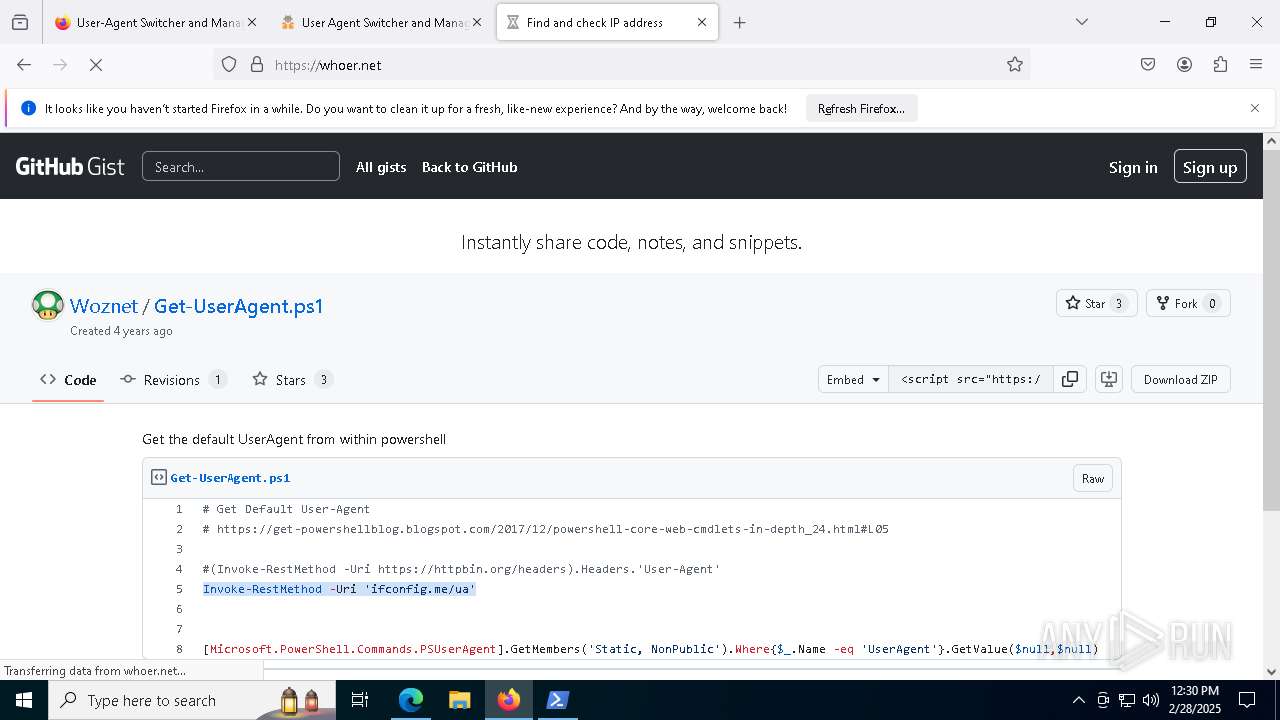This screenshot has height=720, width=1280.
Task: Show hidden tray icons chevron
Action: click(x=1078, y=700)
